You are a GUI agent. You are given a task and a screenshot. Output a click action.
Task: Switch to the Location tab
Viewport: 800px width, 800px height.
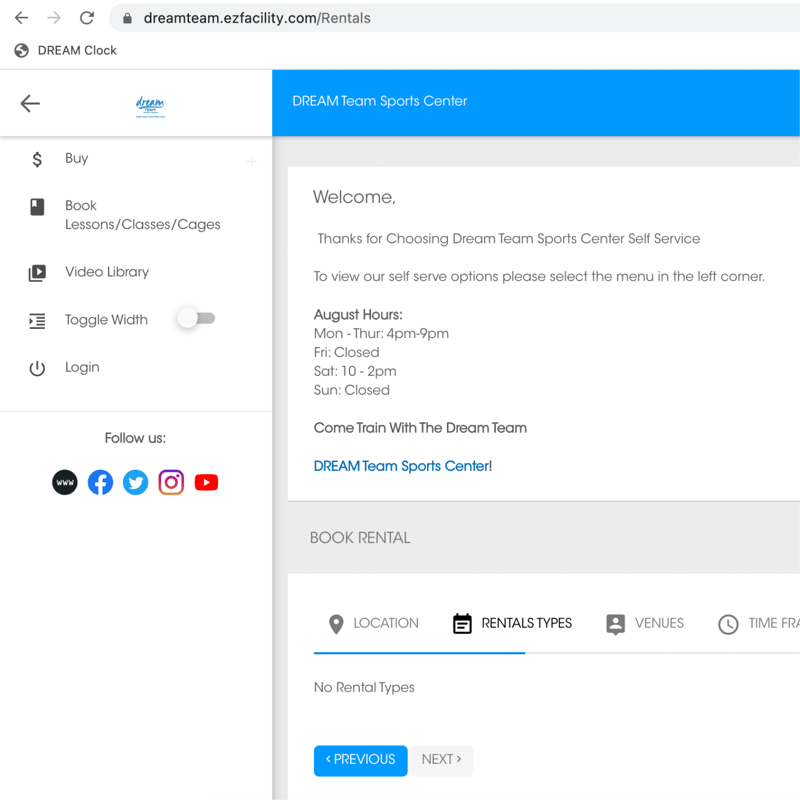pyautogui.click(x=374, y=623)
